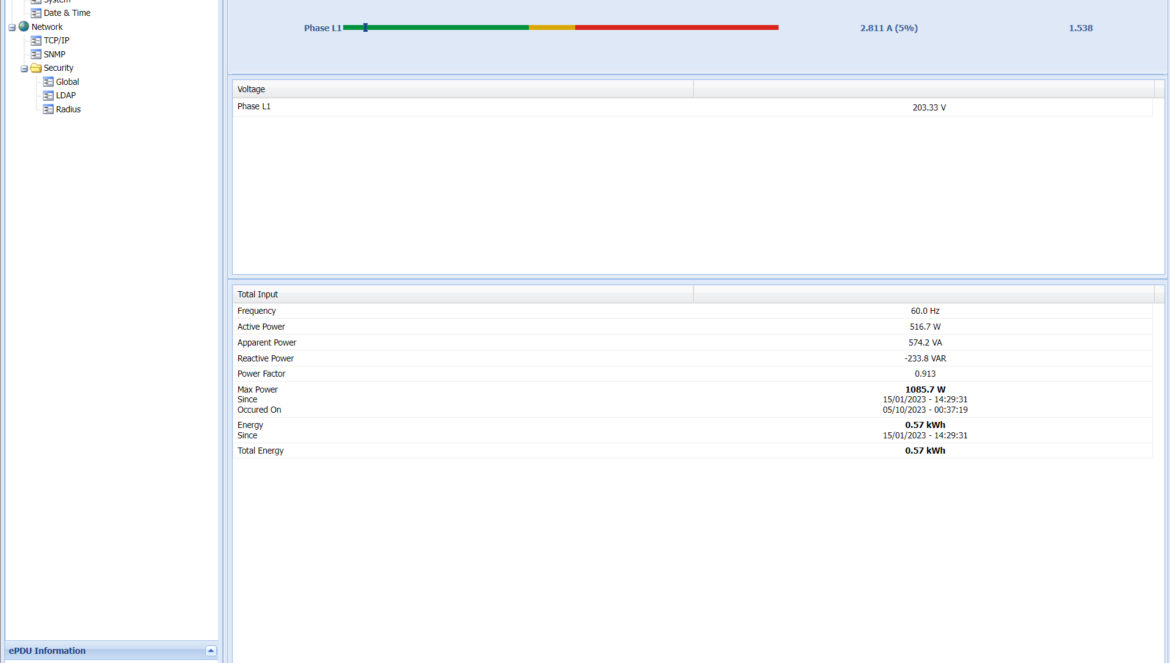Click the globe icon beside Network
1170x663 pixels.
click(x=24, y=27)
